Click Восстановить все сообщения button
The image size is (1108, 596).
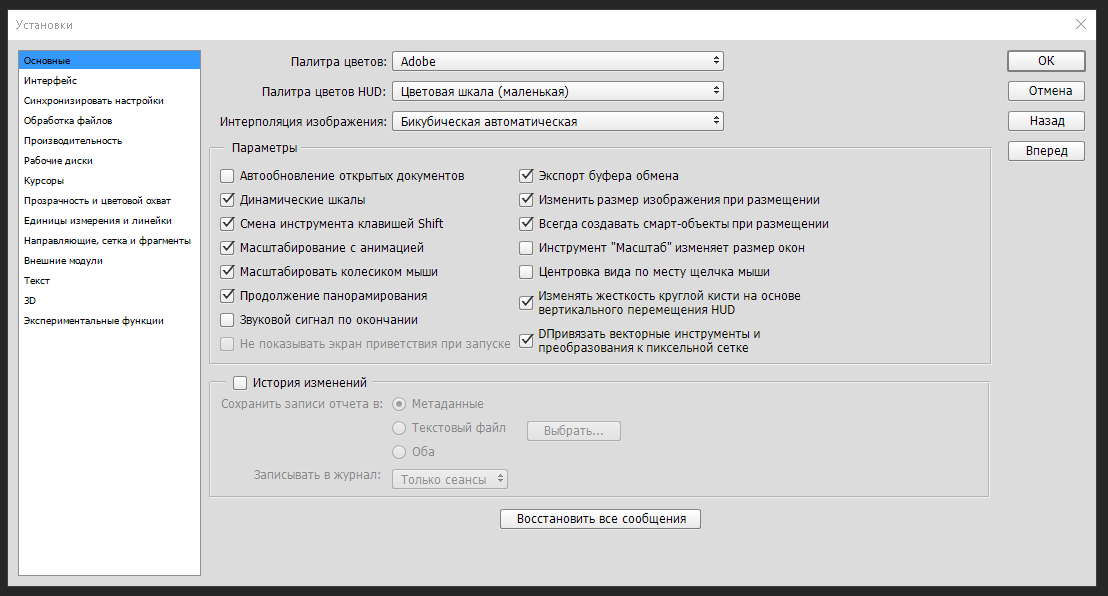(601, 519)
